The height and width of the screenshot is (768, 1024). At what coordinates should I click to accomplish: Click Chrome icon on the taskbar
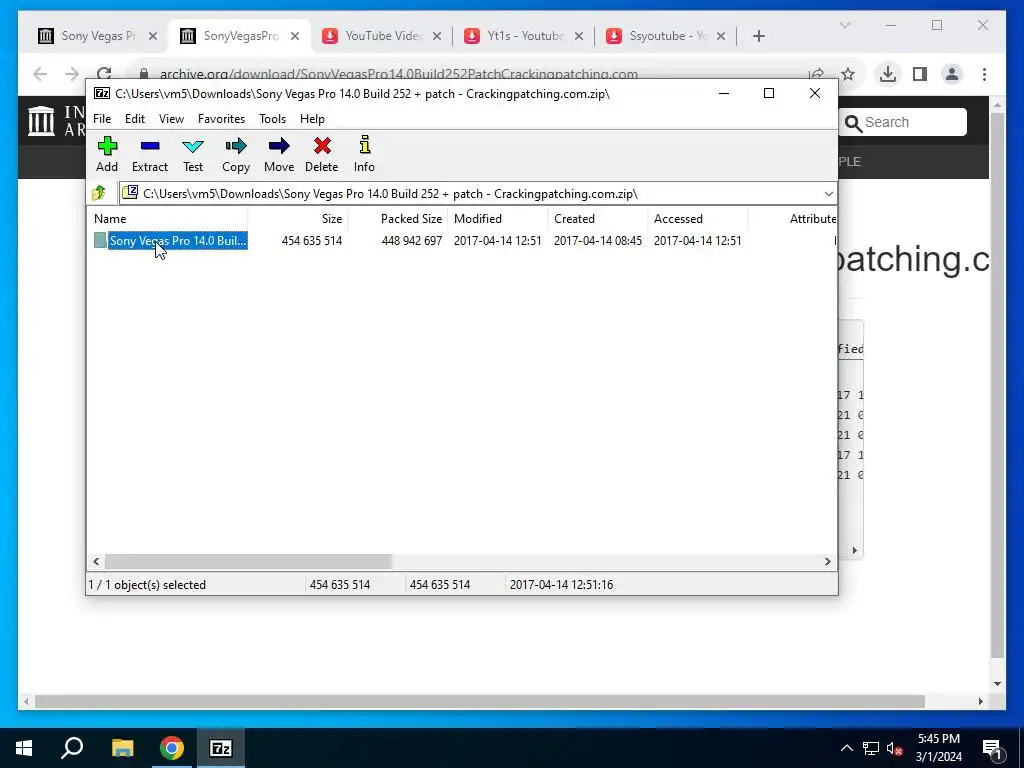coord(172,748)
